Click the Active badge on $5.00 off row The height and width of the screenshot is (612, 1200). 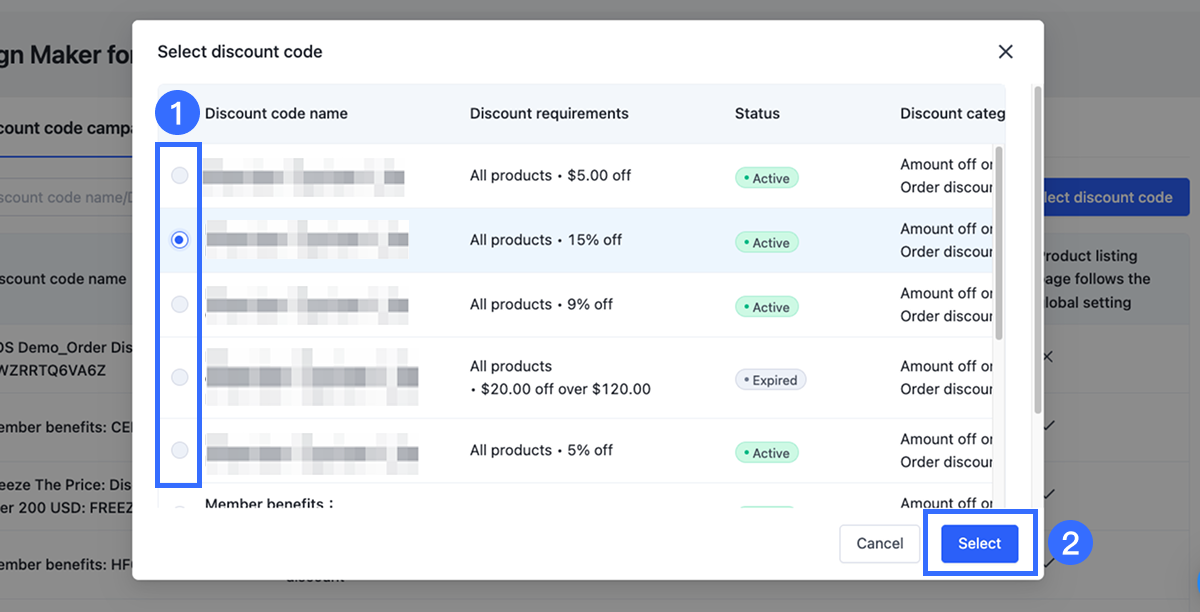767,178
